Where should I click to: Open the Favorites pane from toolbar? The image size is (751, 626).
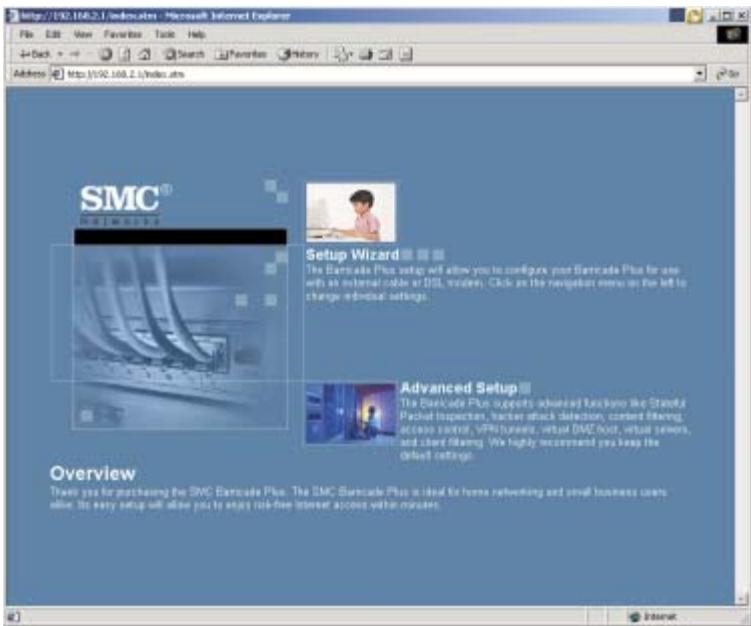tap(241, 54)
